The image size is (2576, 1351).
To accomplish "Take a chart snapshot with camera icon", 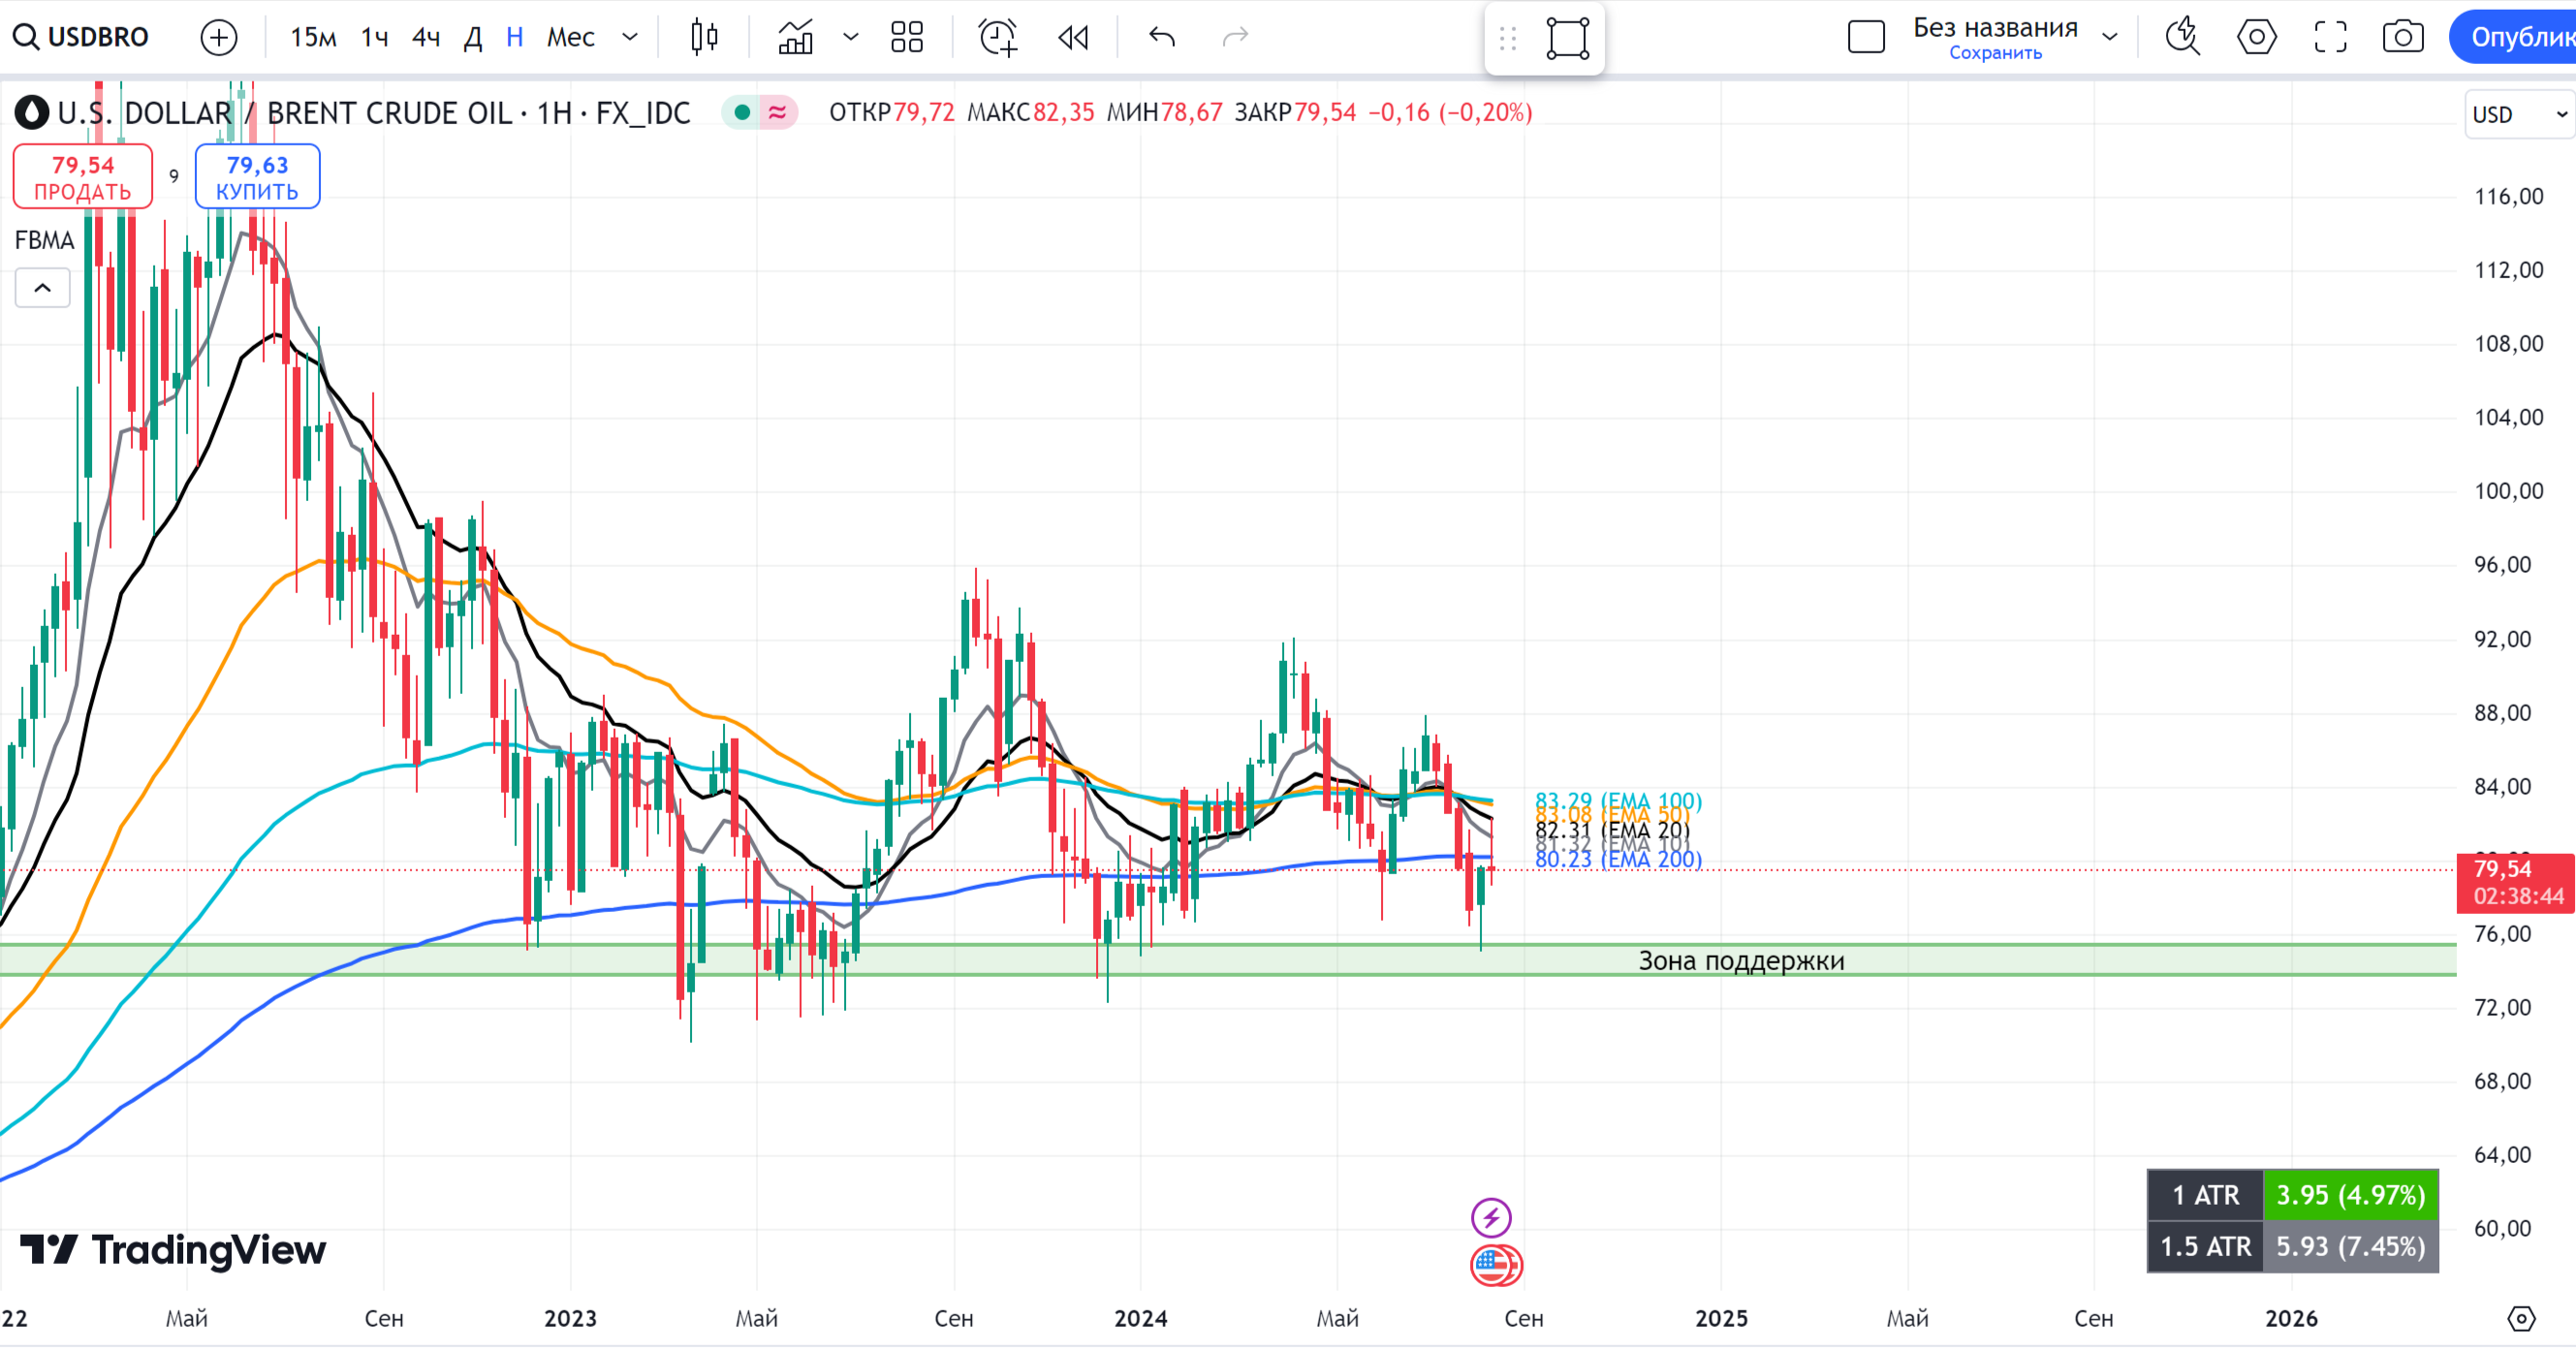I will 2402,37.
